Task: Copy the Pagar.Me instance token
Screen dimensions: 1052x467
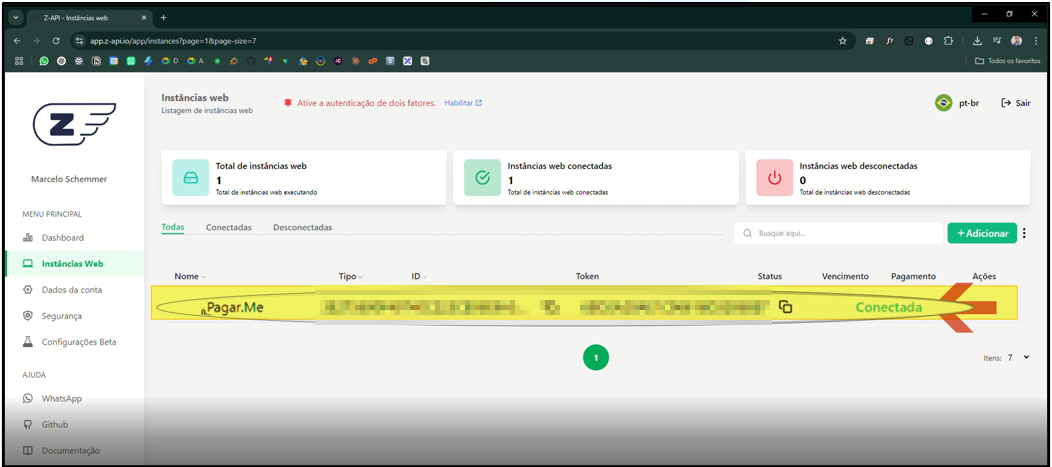Action: tap(785, 307)
